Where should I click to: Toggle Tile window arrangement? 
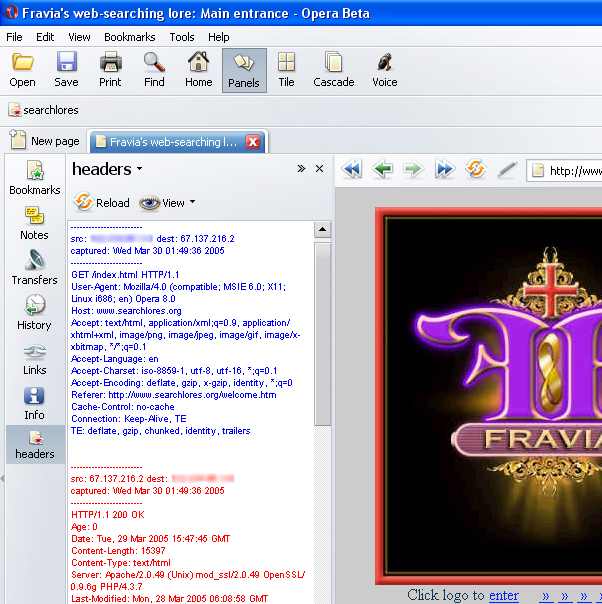pos(286,70)
